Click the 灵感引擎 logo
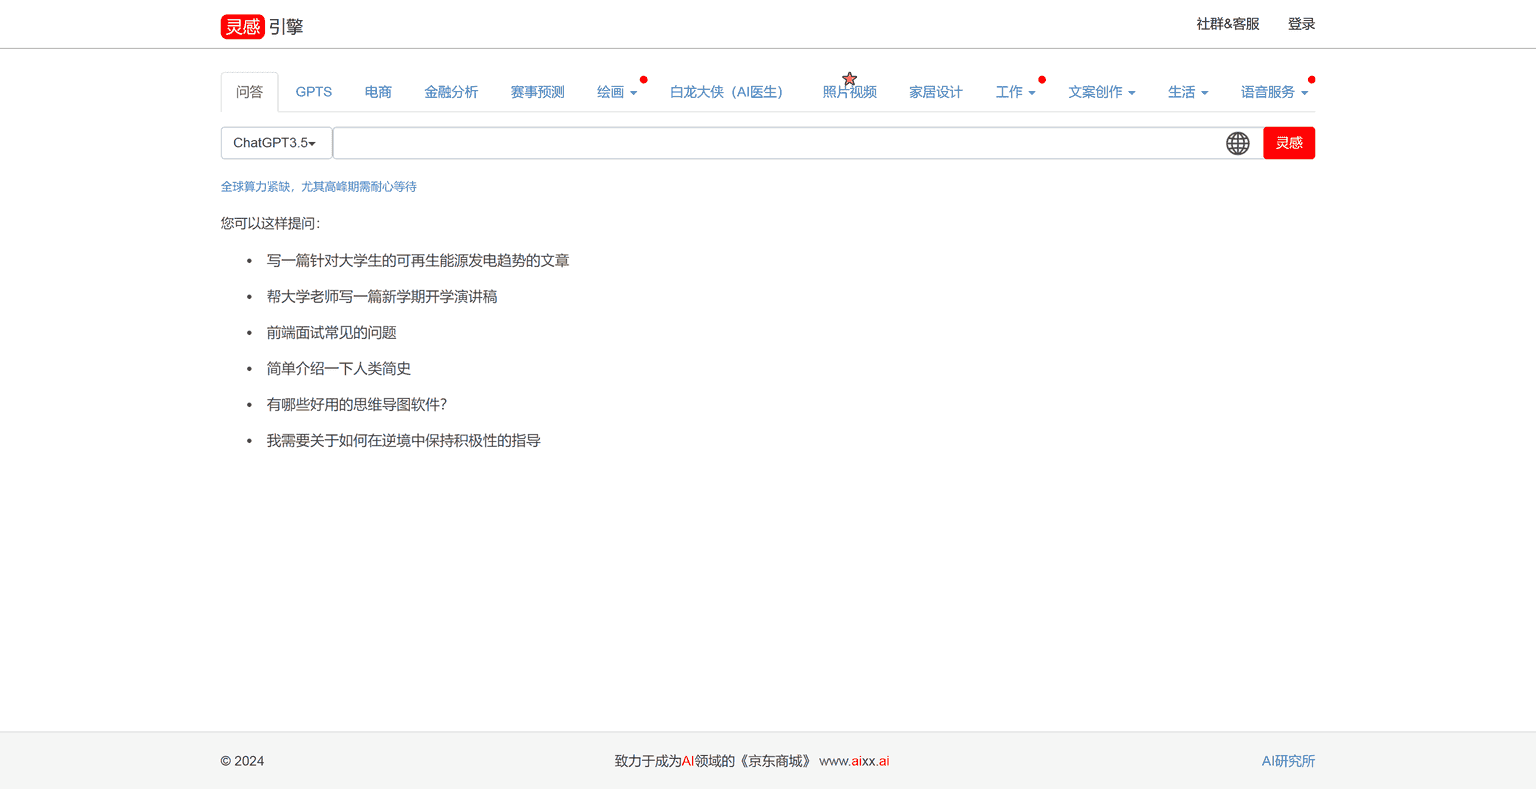This screenshot has height=789, width=1536. [x=262, y=26]
